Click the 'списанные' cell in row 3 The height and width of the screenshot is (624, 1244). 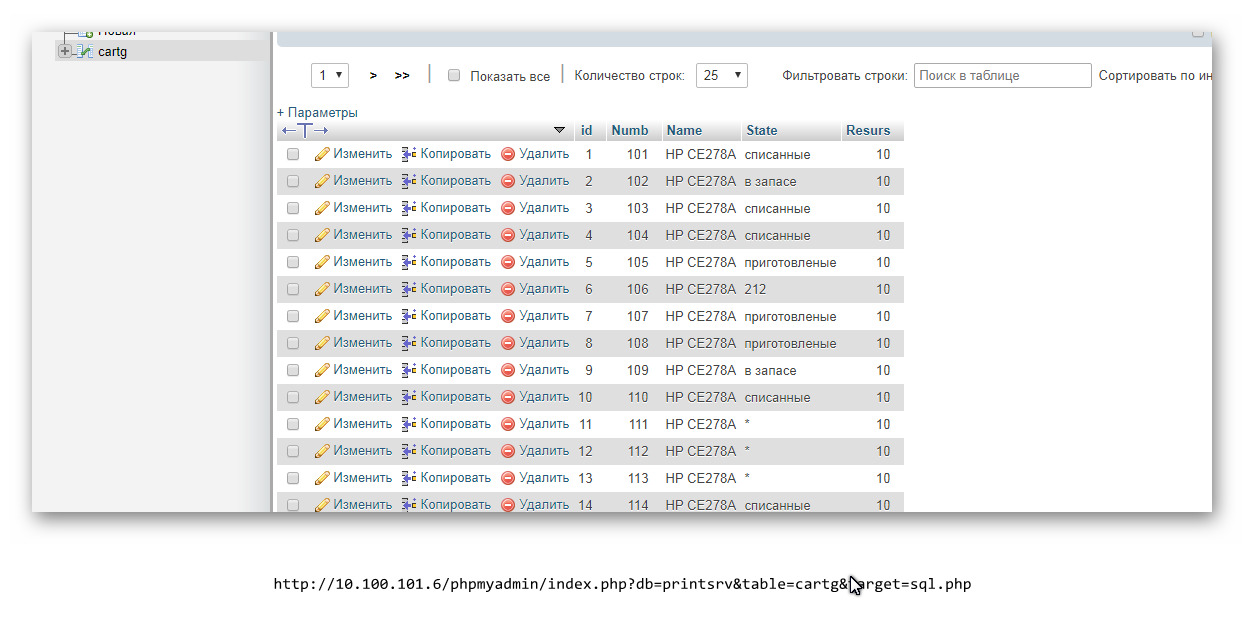pos(777,208)
